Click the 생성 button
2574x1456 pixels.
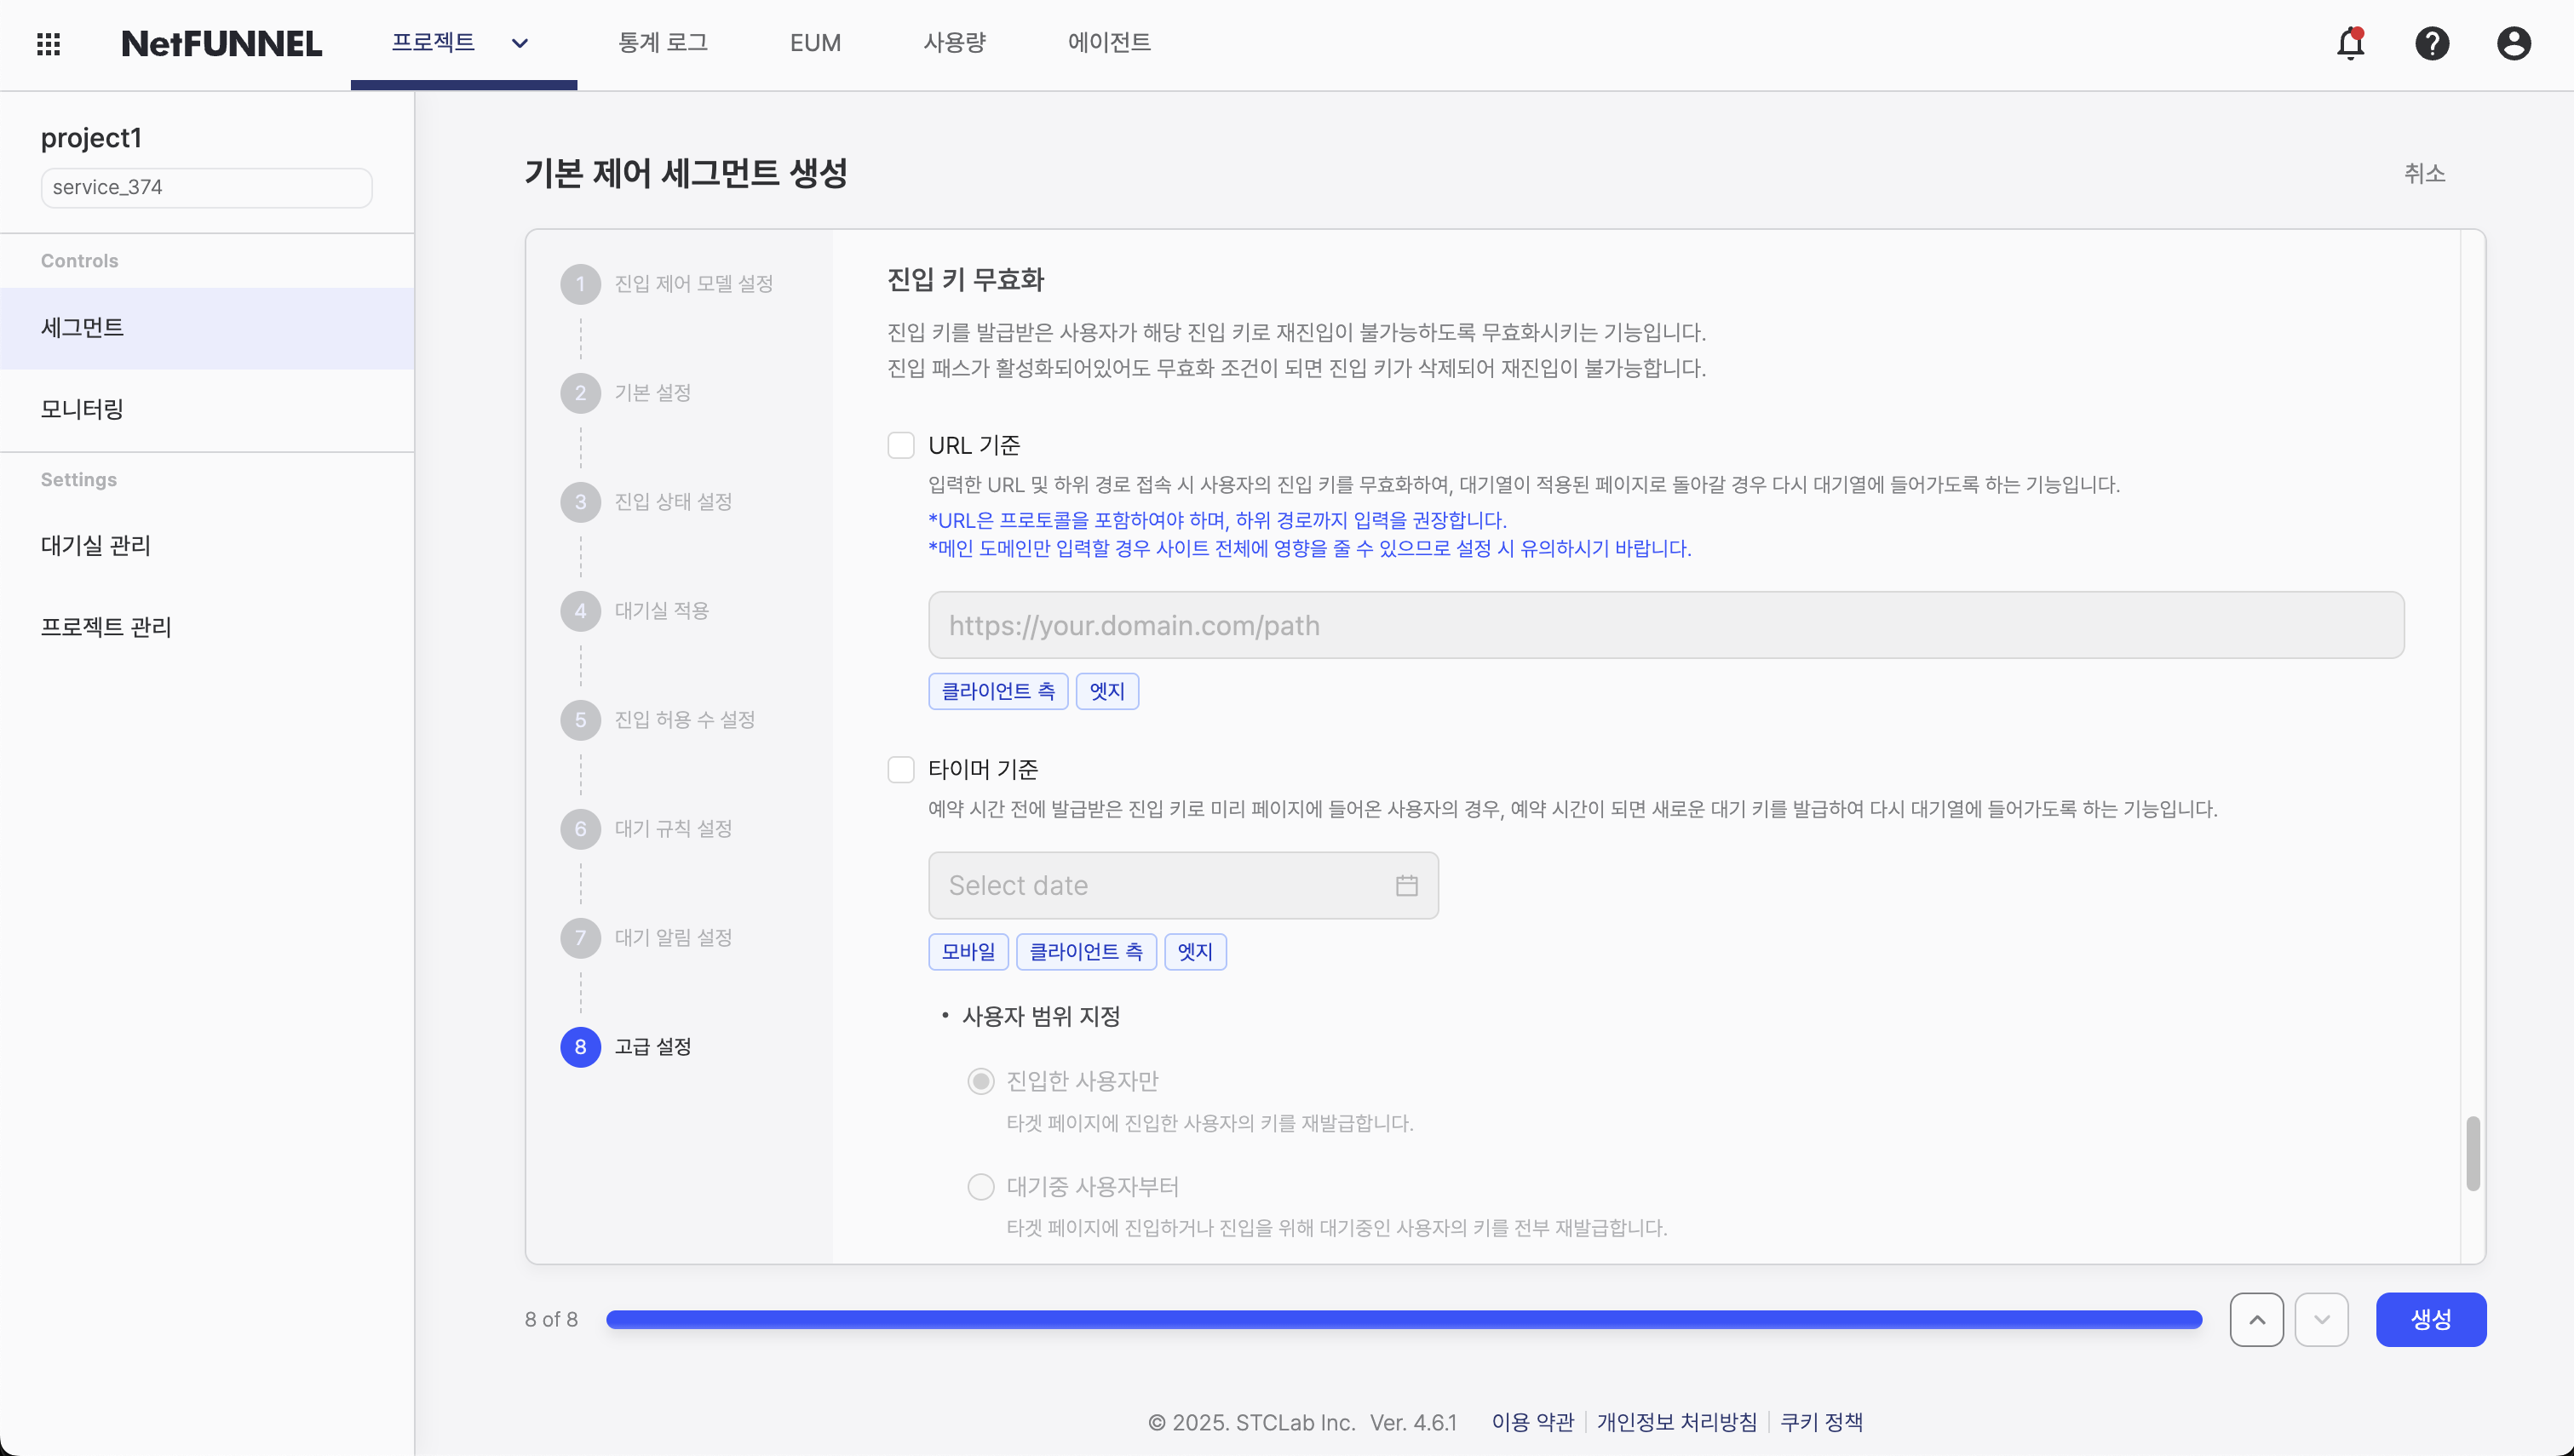2431,1319
